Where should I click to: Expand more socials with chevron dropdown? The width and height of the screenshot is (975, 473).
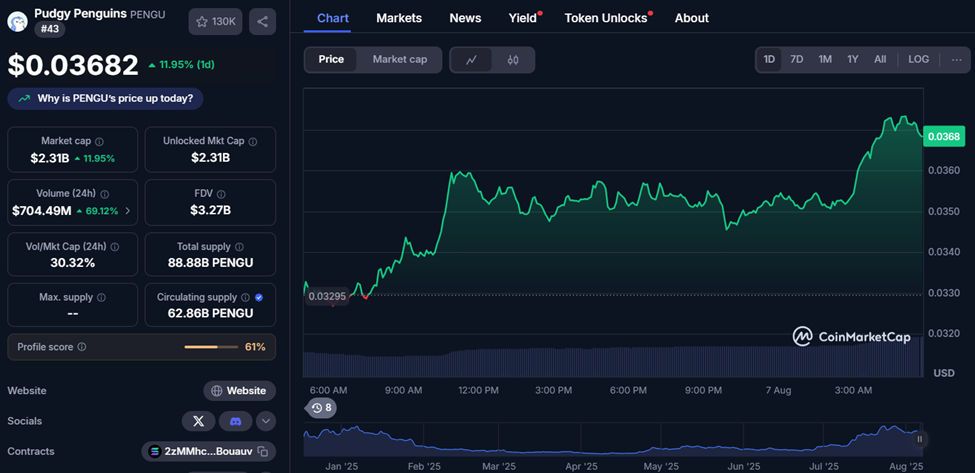(266, 421)
